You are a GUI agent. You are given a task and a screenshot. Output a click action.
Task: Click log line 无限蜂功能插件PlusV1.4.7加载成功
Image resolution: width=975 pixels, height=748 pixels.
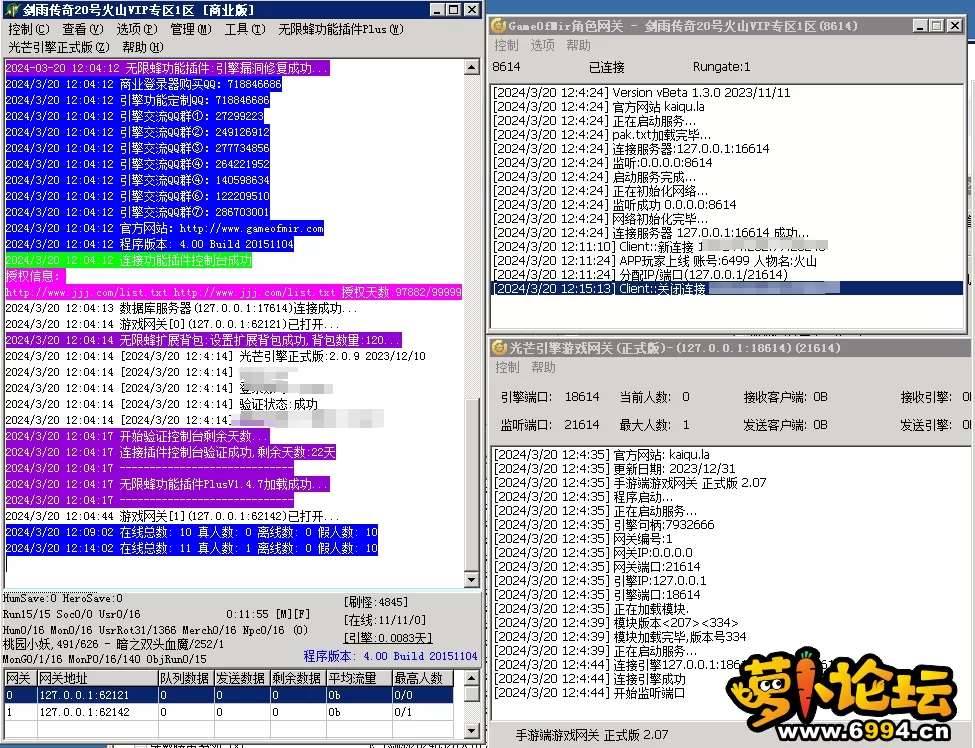tap(167, 484)
